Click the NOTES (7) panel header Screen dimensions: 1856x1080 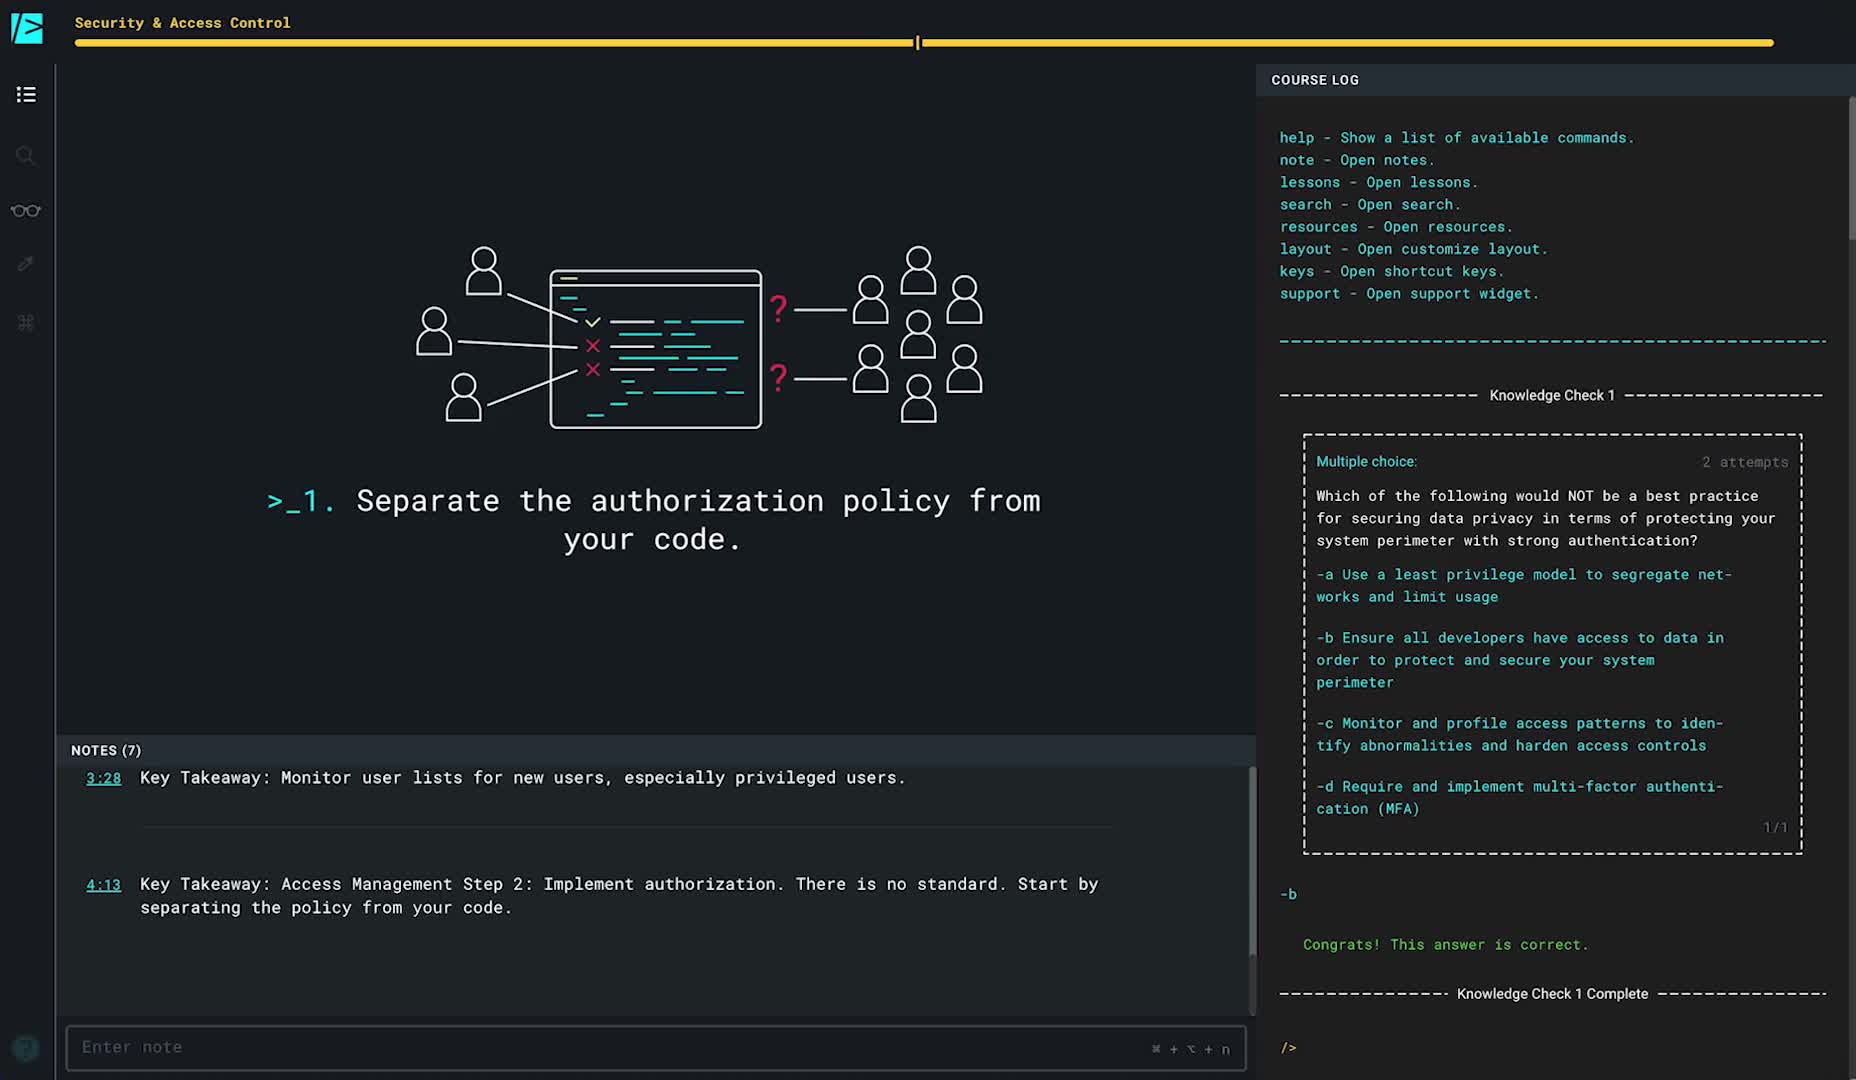point(106,750)
